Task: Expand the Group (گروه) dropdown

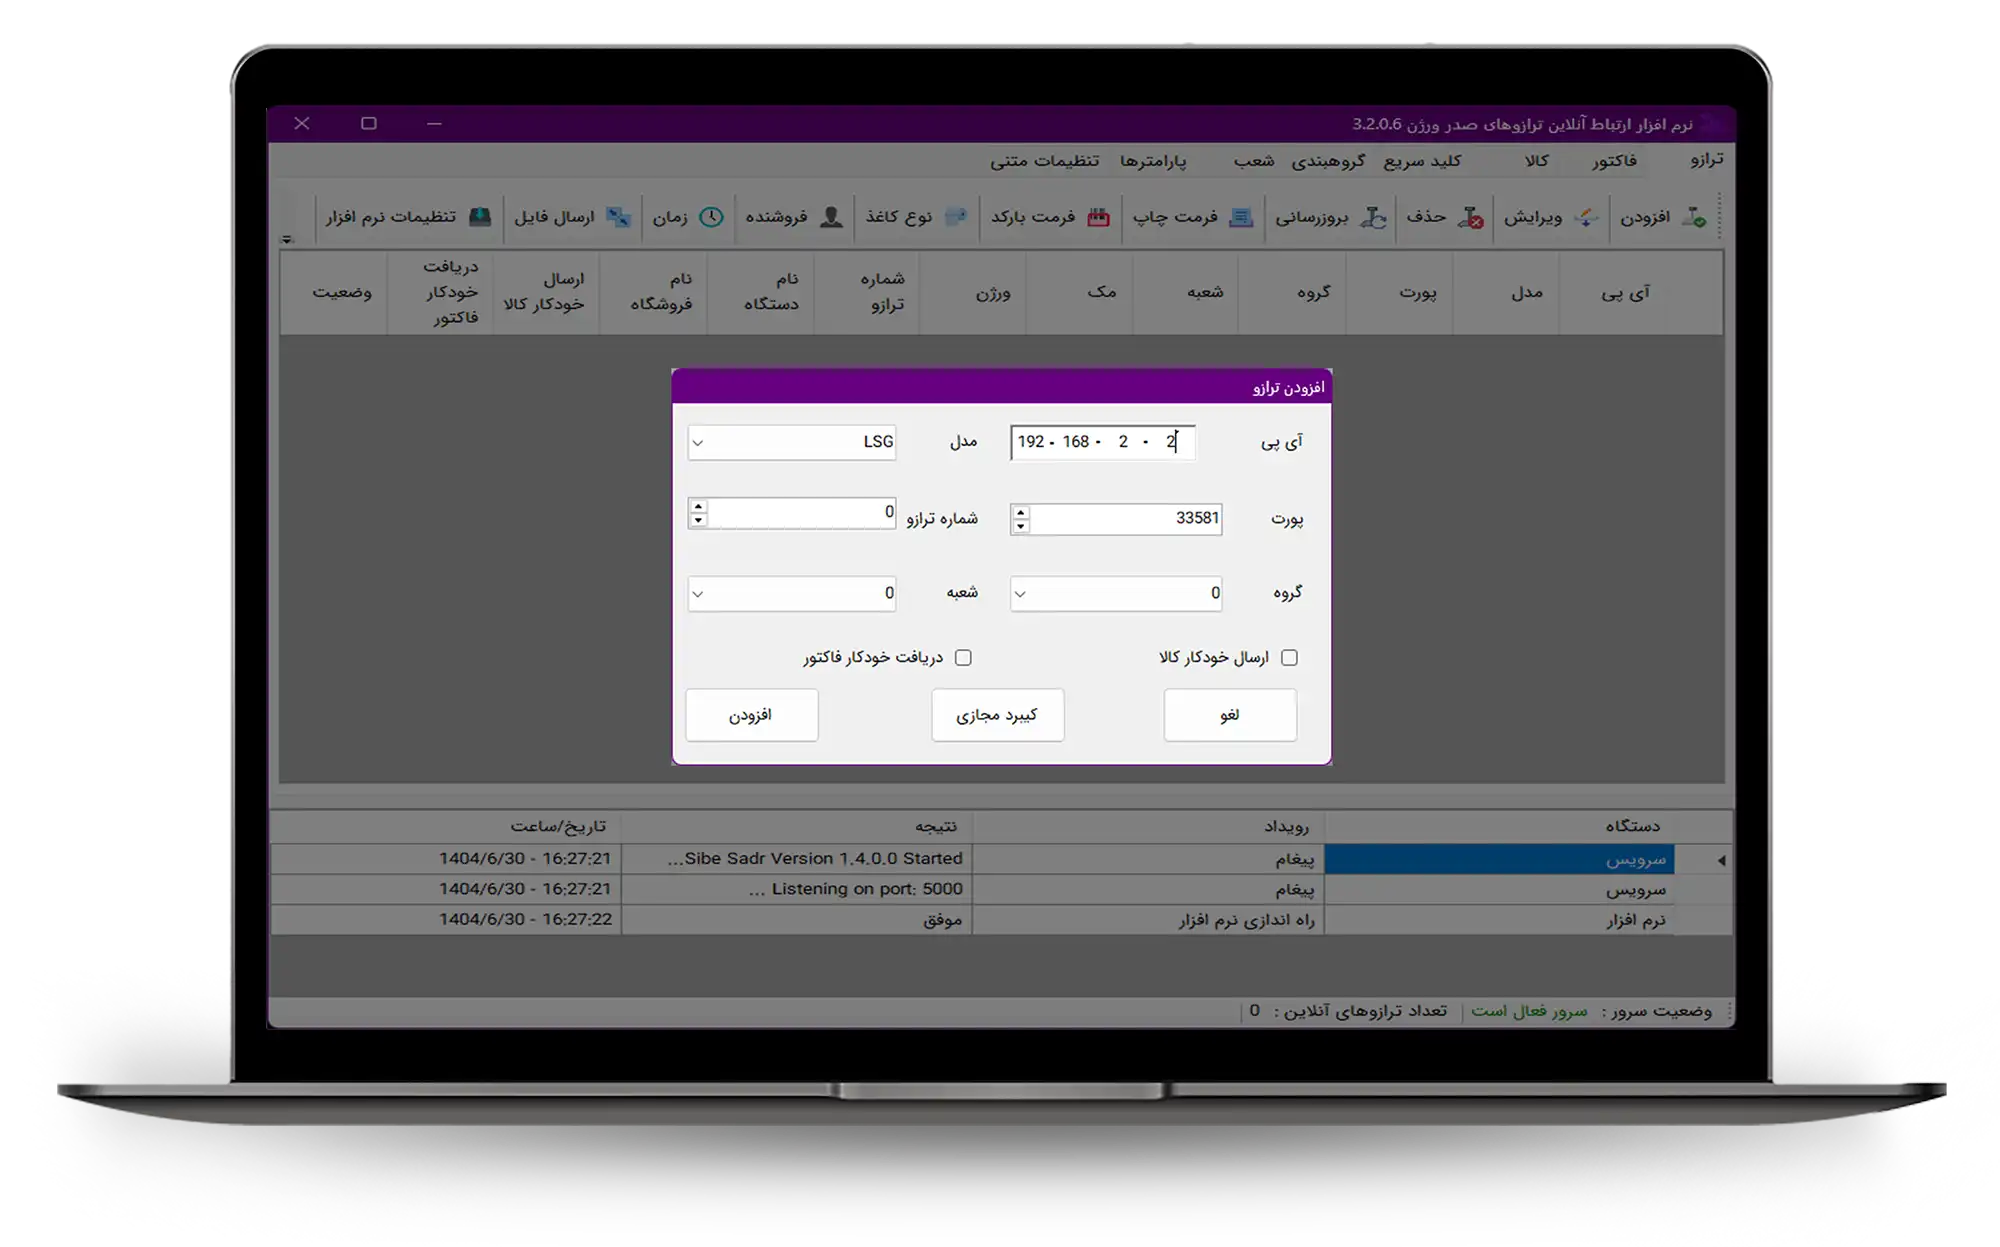Action: click(1020, 593)
